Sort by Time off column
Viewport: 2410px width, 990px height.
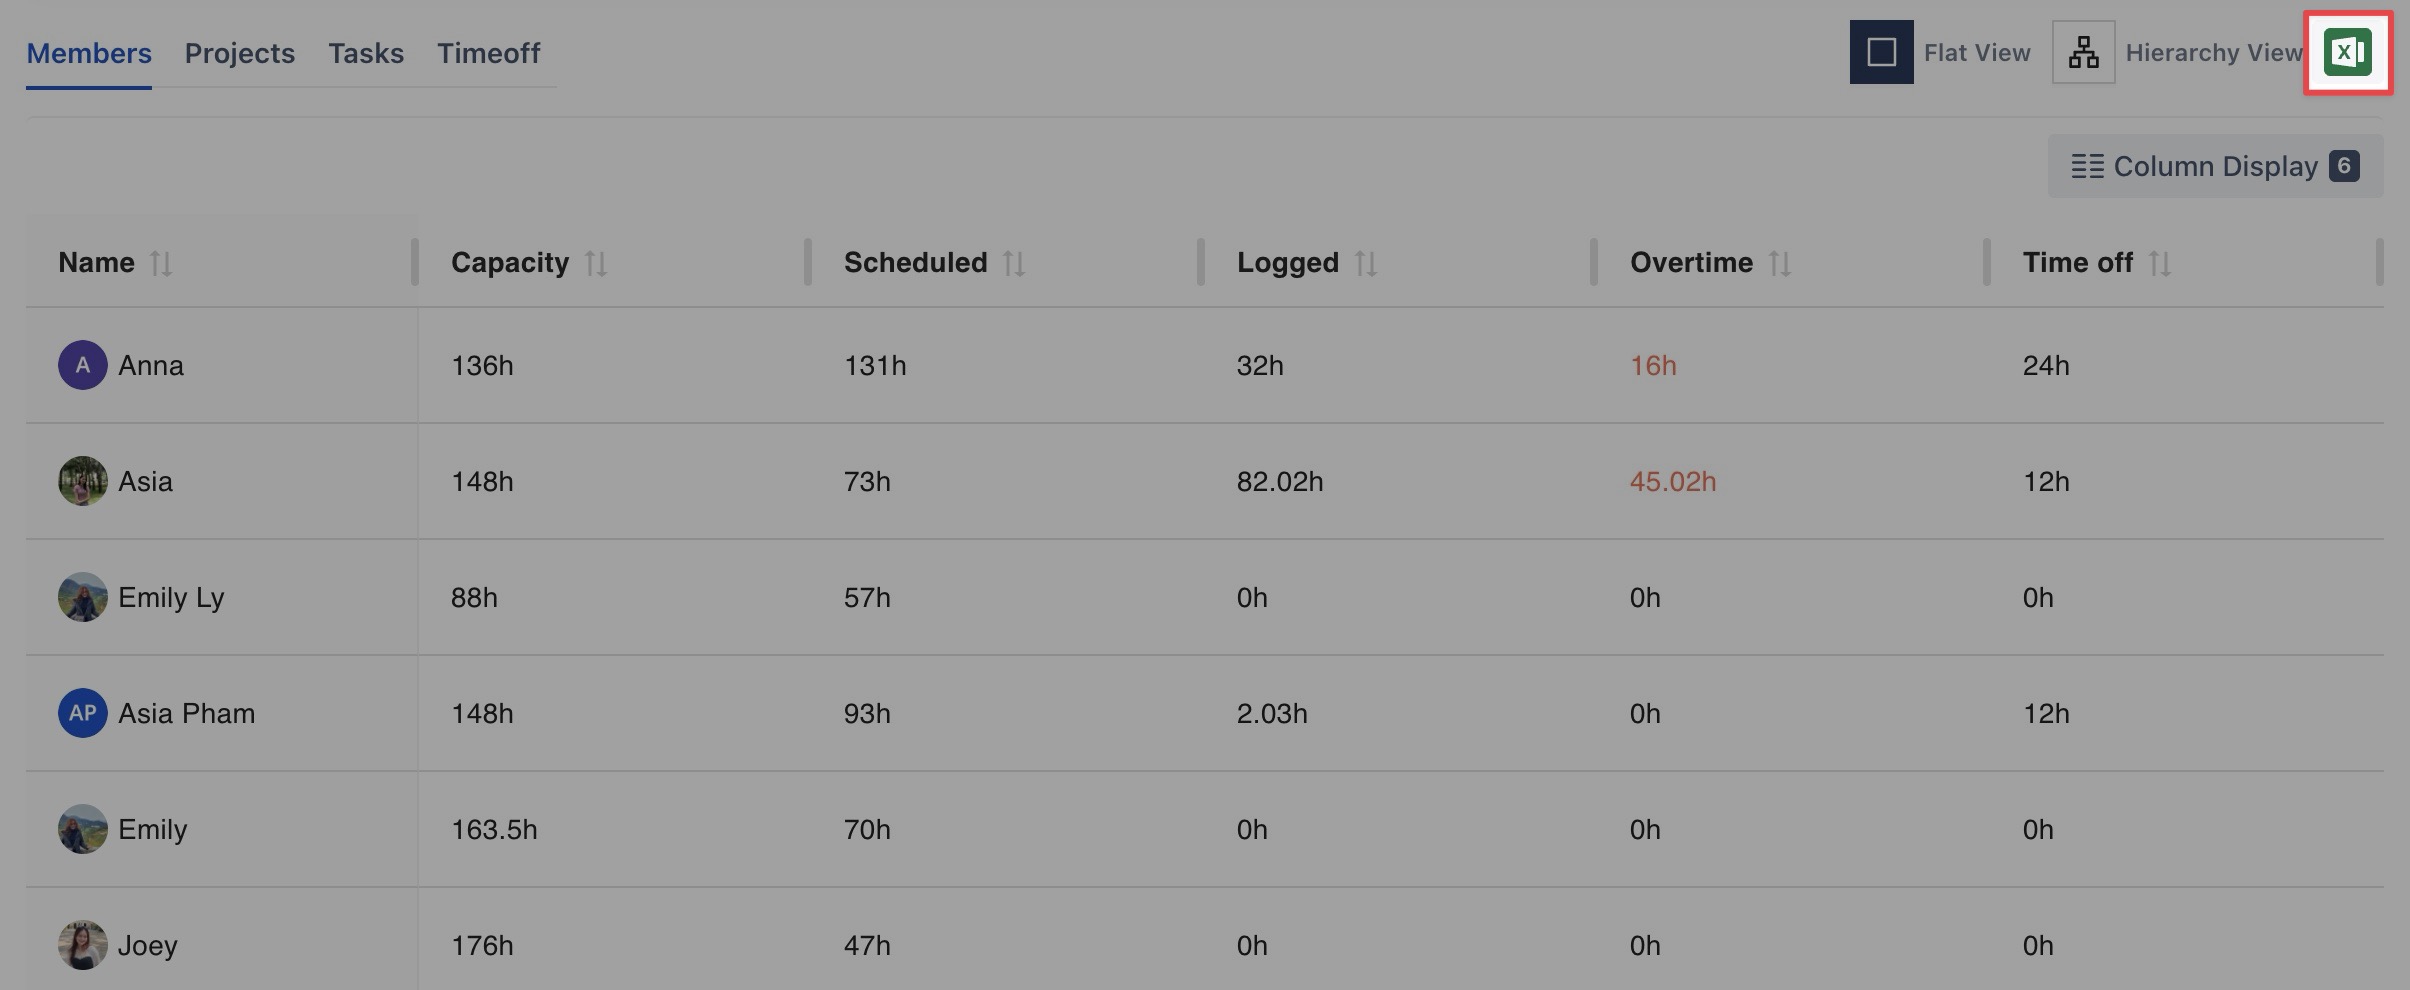tap(2160, 263)
